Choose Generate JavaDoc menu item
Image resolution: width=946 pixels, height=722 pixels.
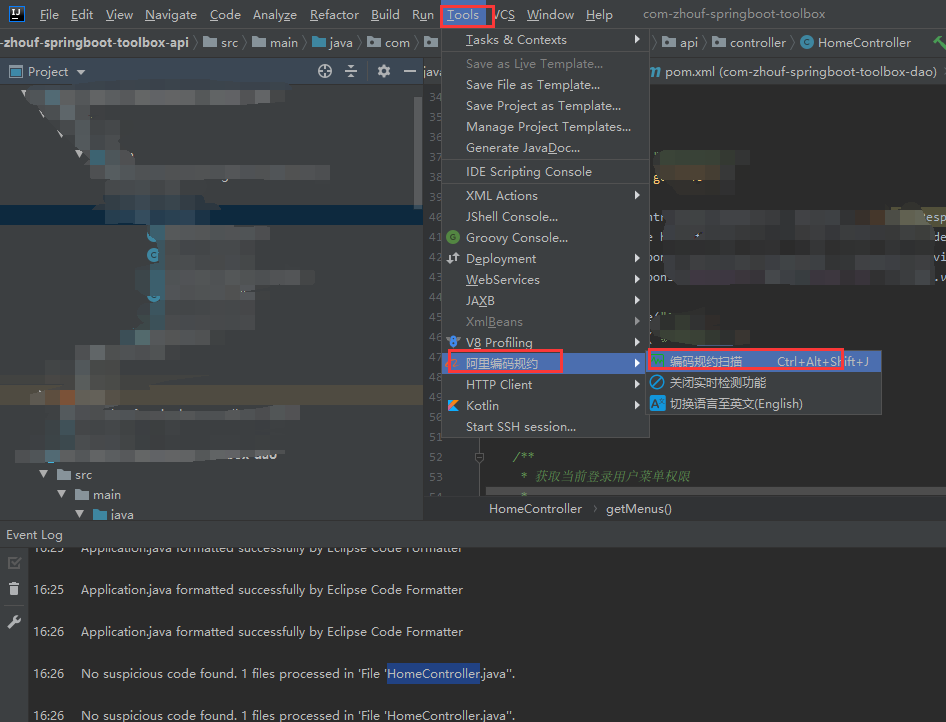pyautogui.click(x=545, y=148)
